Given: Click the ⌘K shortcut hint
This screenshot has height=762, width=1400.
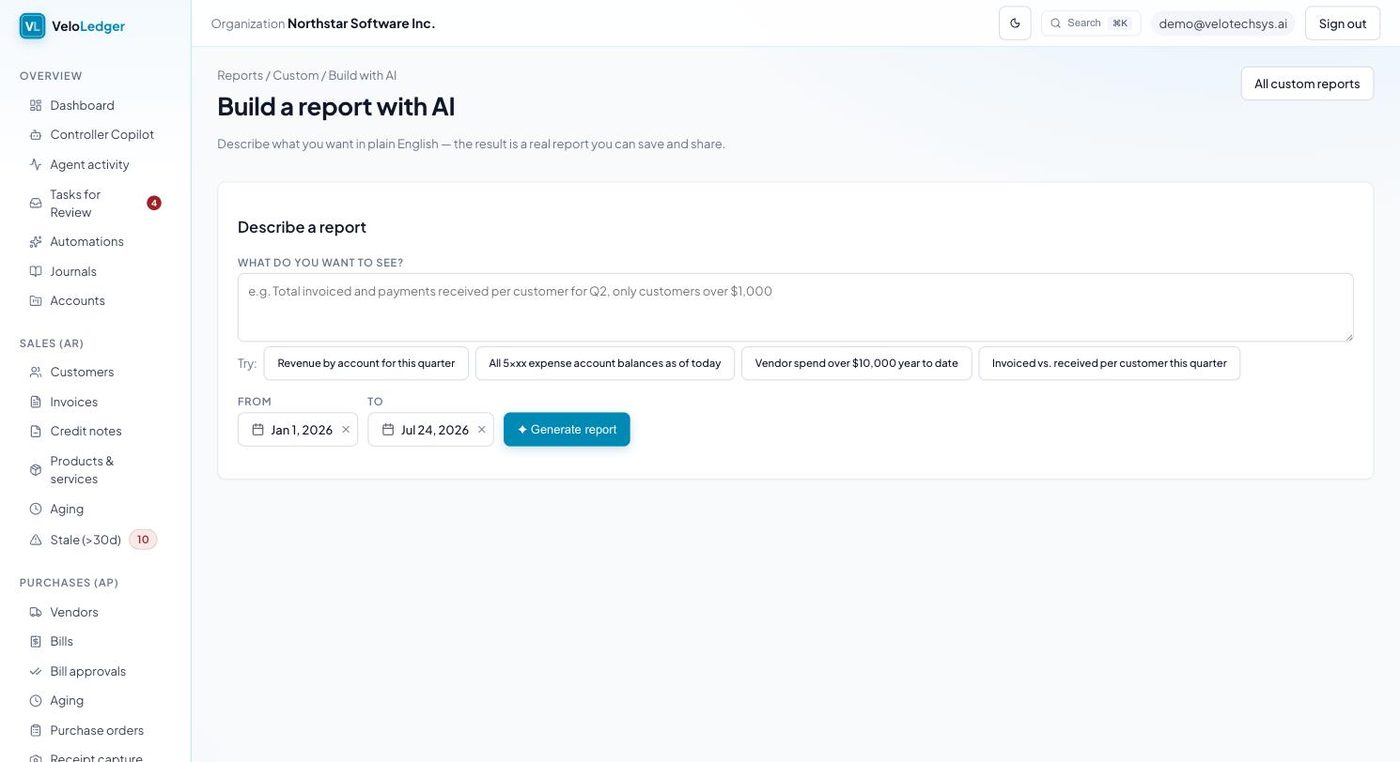Looking at the screenshot, I should click(1120, 23).
